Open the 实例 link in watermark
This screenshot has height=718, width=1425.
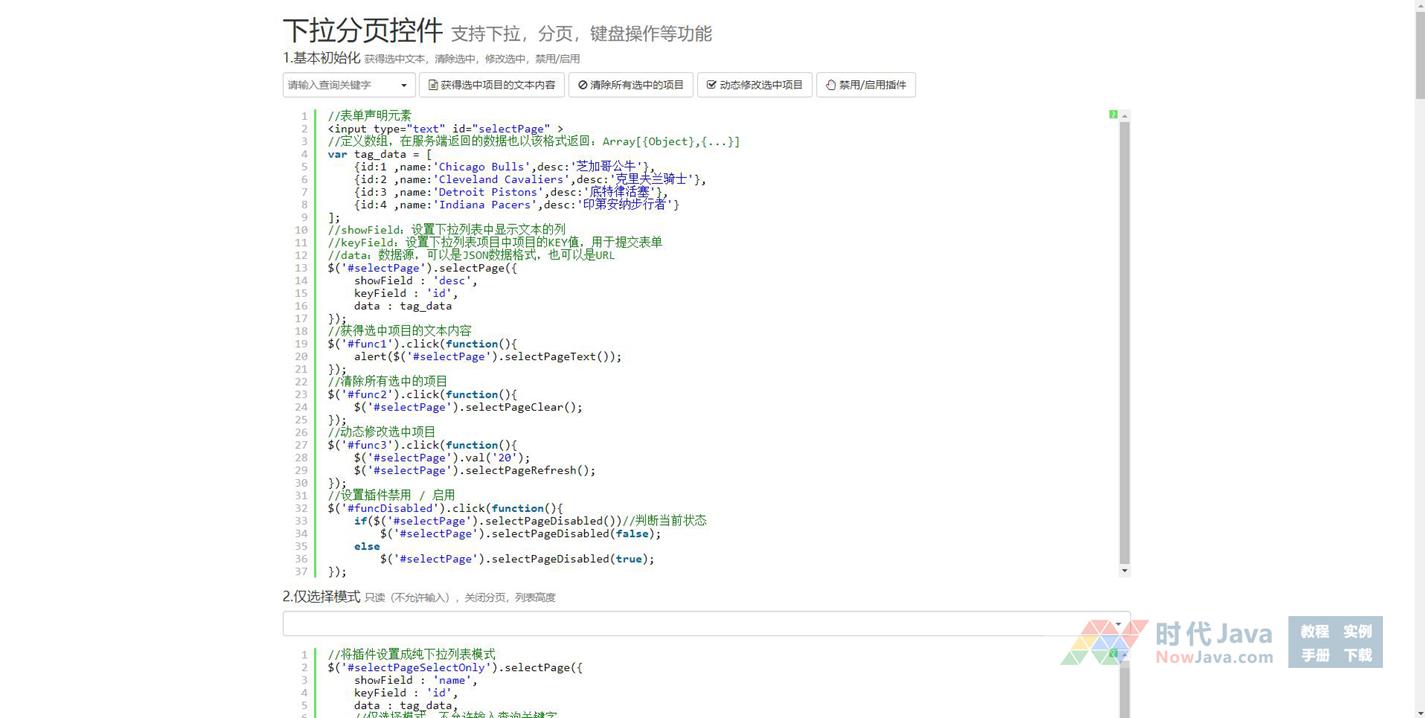click(1357, 631)
